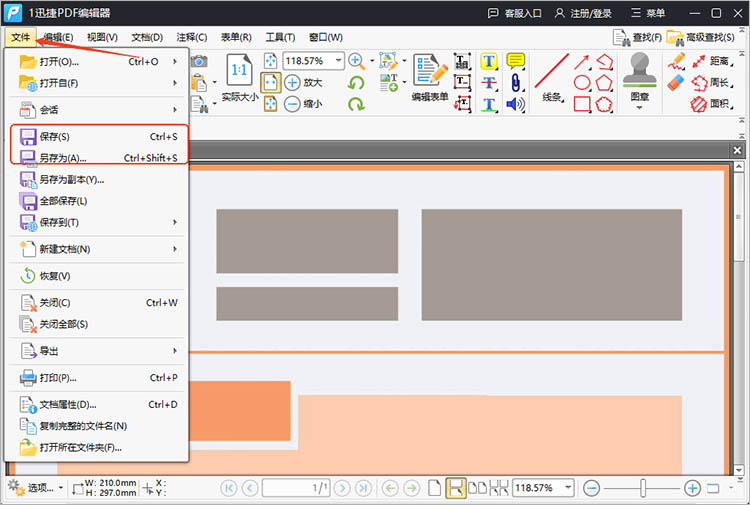
Task: Click the zoom slider minus button
Action: coord(592,488)
